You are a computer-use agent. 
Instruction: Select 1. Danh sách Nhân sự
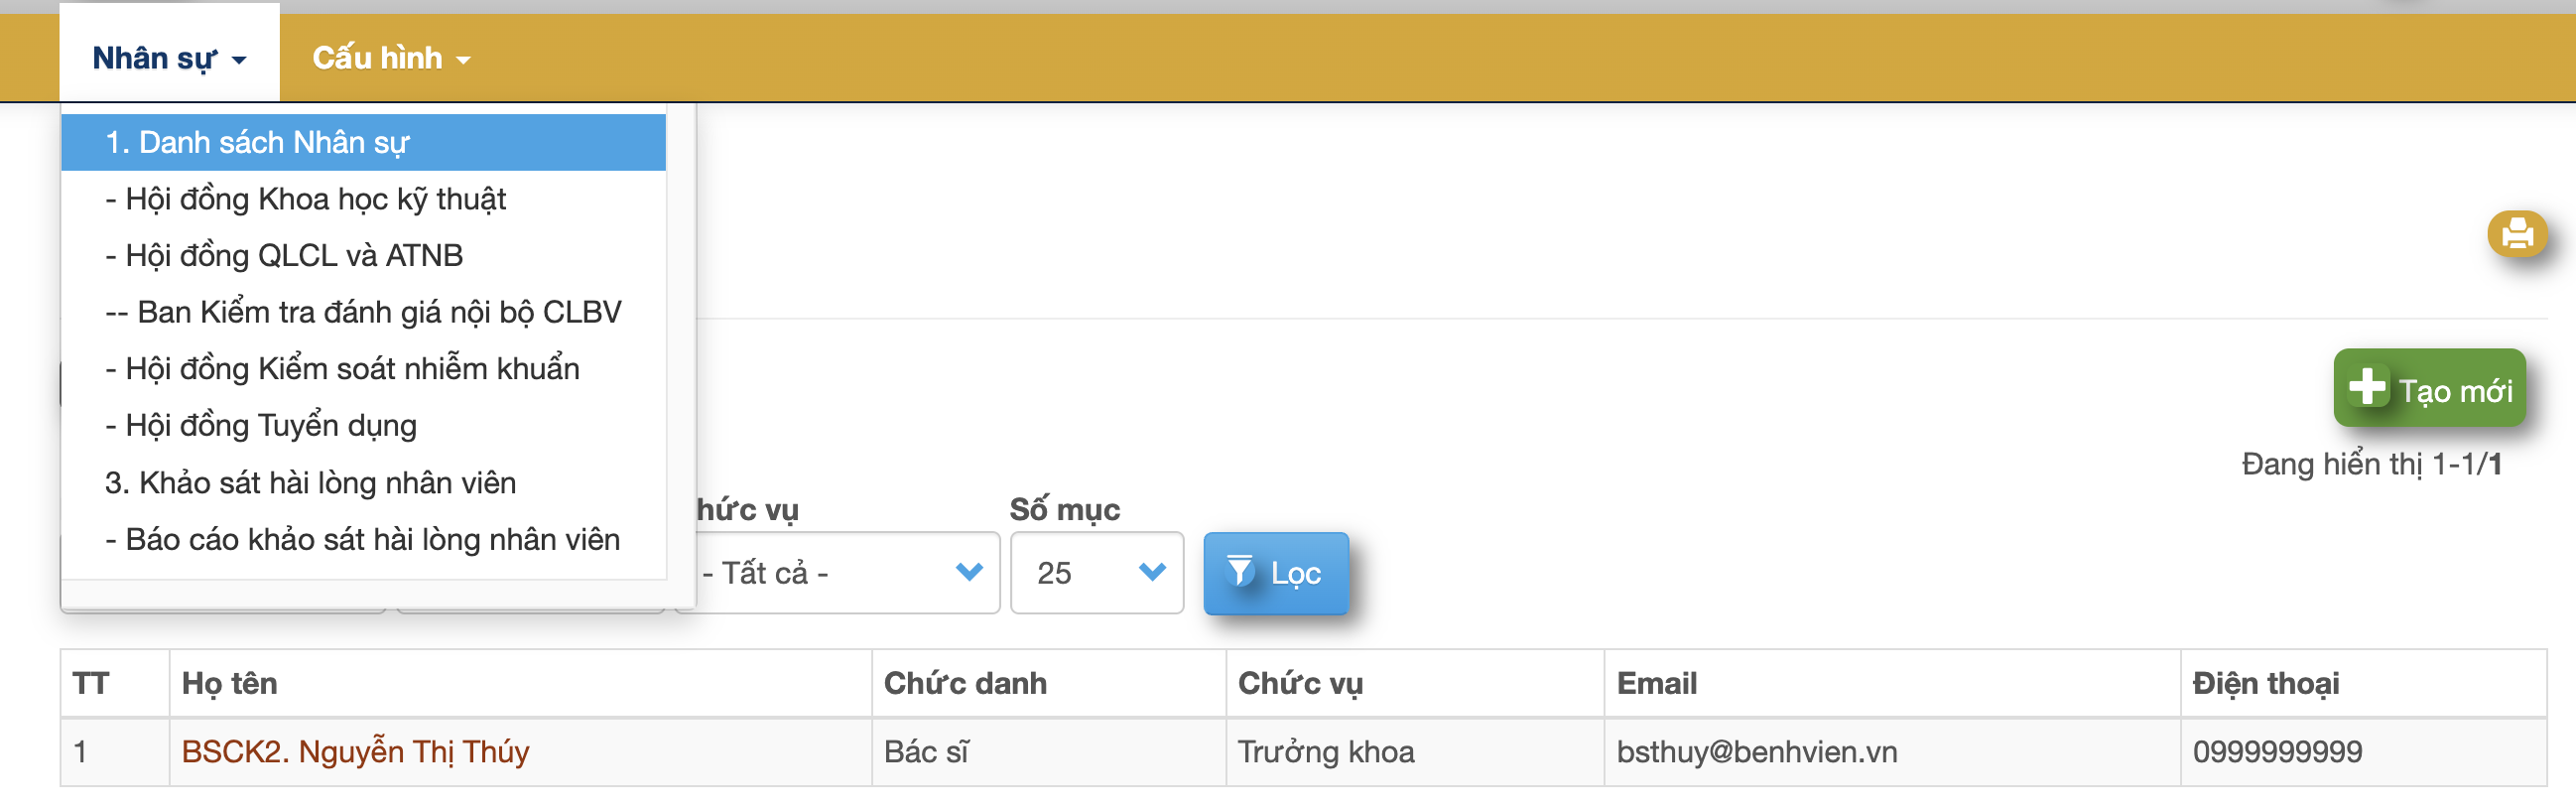(x=258, y=143)
